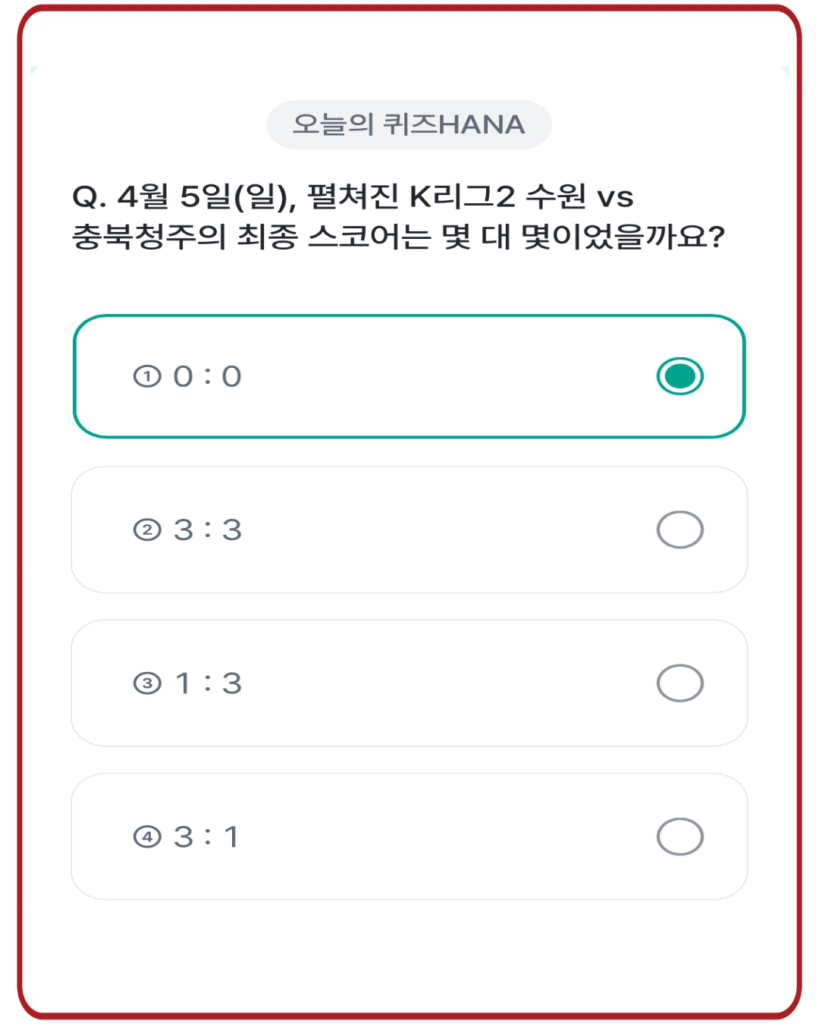Click the team name "충북청주의"
Screen dimensions: 819x1024
click(137, 239)
